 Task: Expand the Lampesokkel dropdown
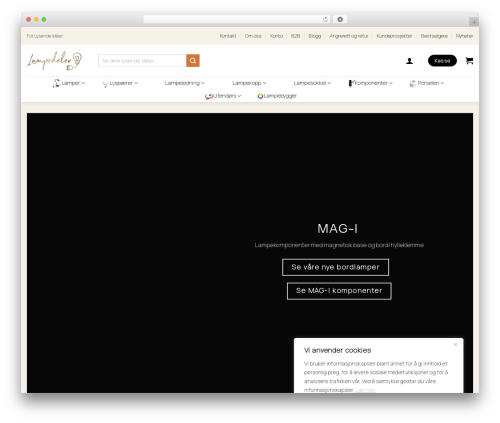[312, 83]
